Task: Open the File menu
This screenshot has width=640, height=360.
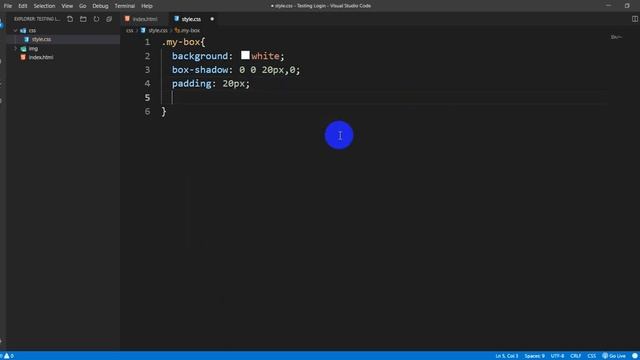Action: (8, 6)
